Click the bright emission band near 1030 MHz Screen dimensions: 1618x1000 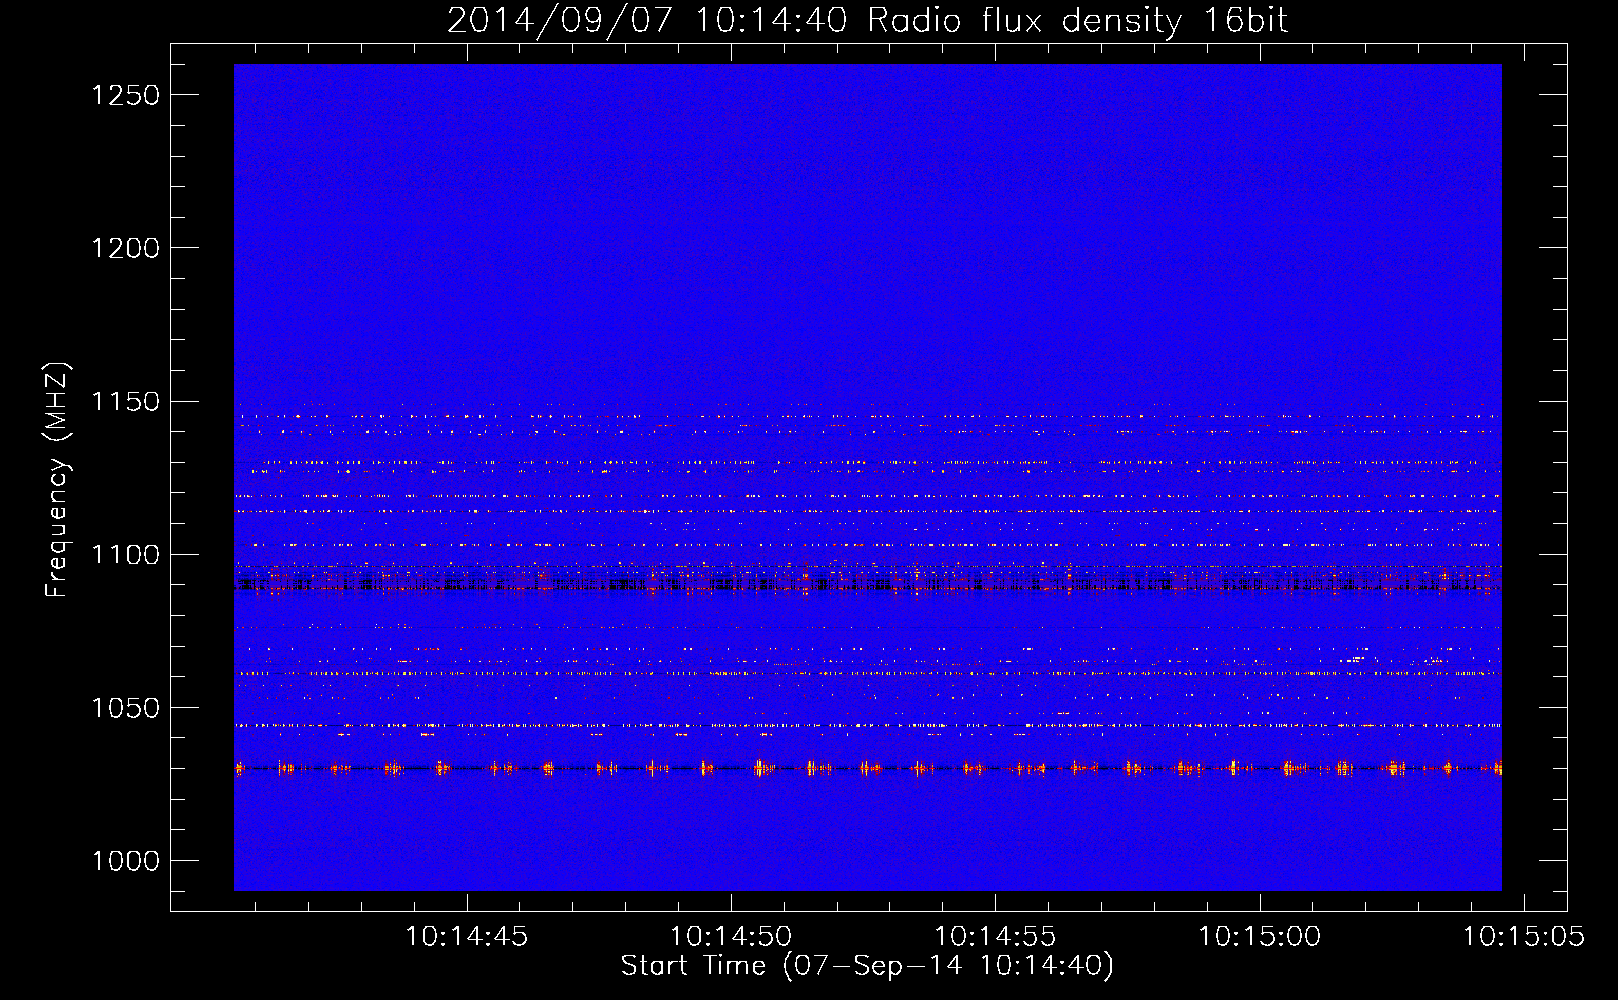867,768
